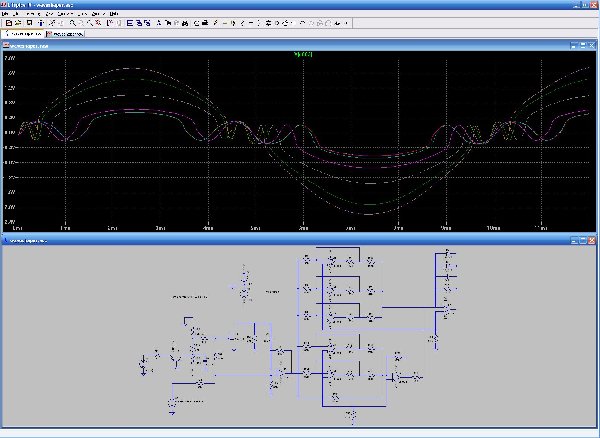Image resolution: width=600 pixels, height=438 pixels.
Task: Select the SPICE Directive .op icon
Action: 346,23
